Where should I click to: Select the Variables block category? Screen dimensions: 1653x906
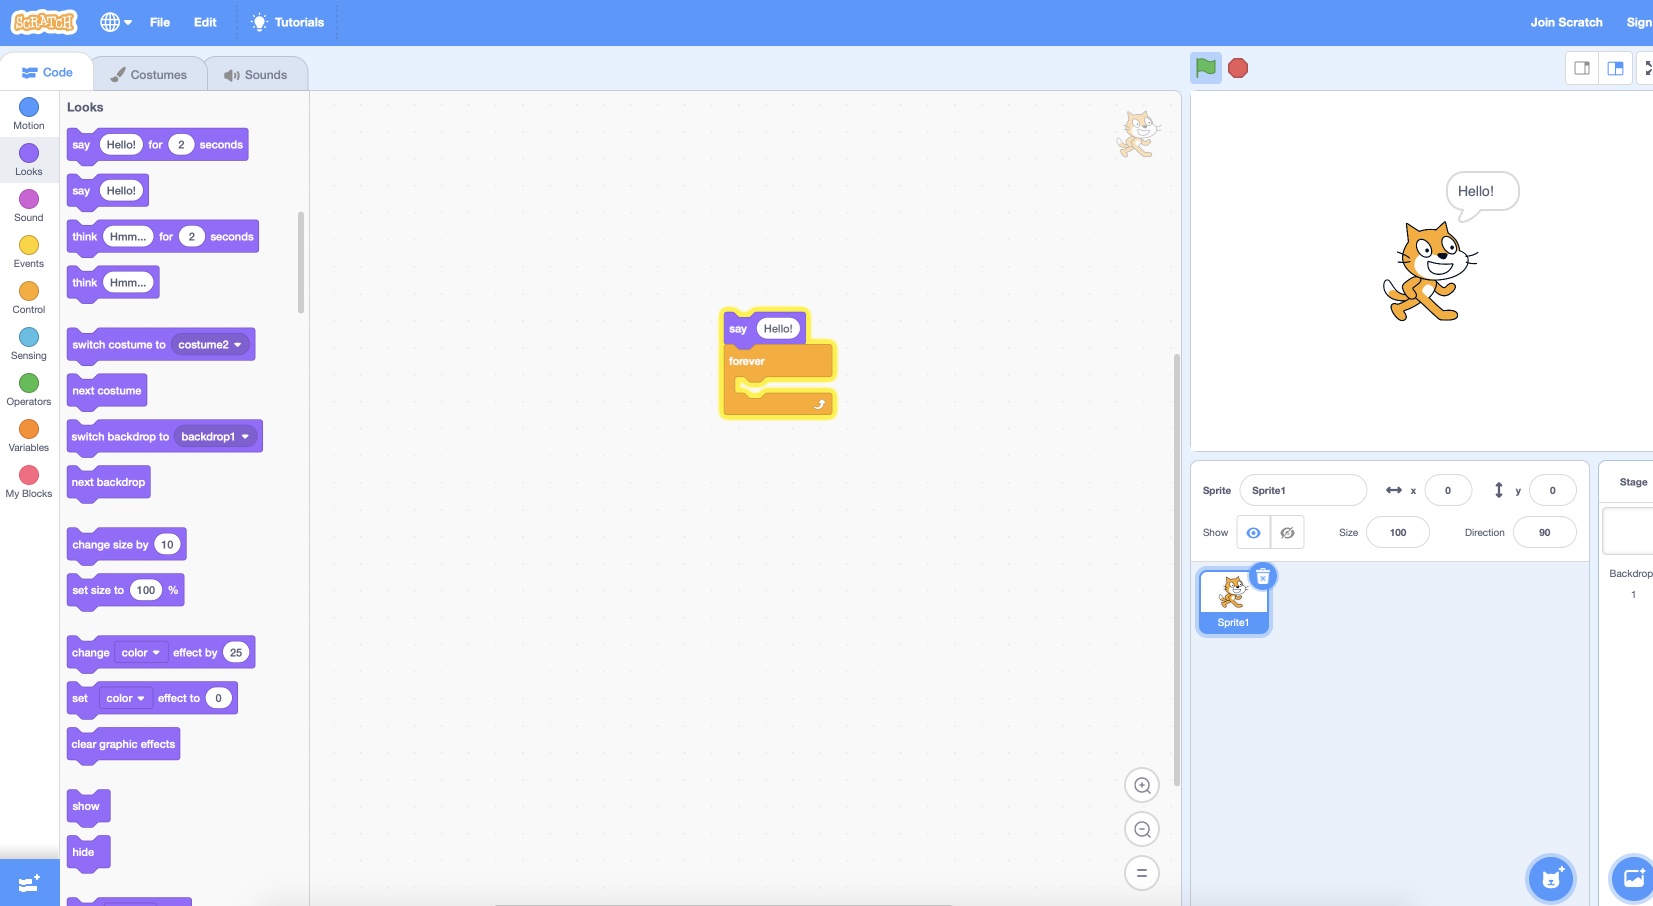(29, 436)
